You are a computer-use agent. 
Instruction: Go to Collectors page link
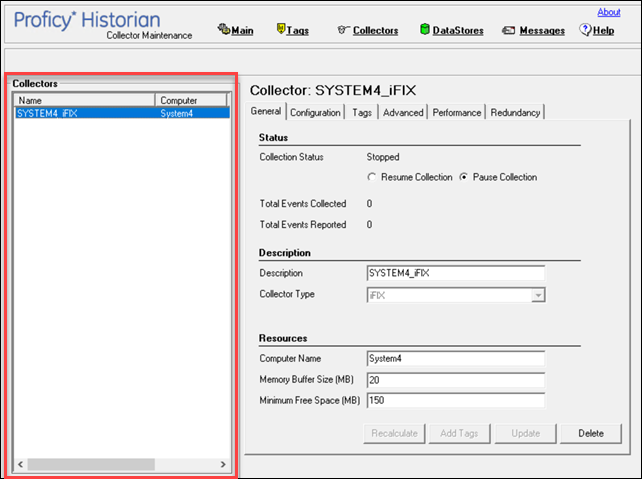coord(375,31)
